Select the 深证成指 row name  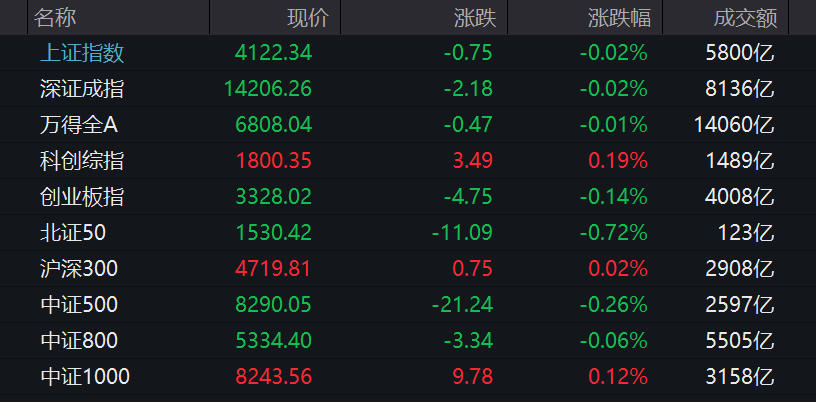pos(82,89)
